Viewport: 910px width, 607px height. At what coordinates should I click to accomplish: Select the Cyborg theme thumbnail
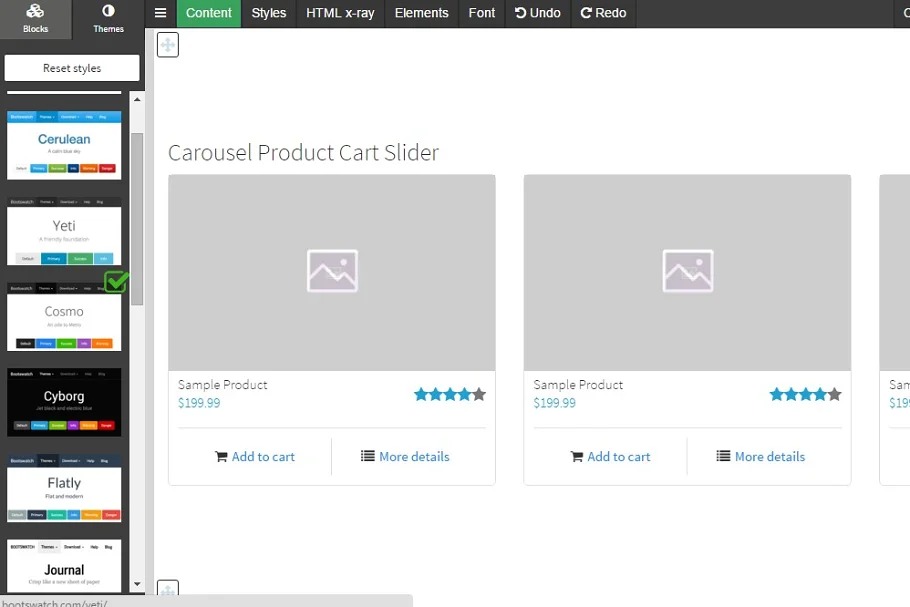(64, 402)
